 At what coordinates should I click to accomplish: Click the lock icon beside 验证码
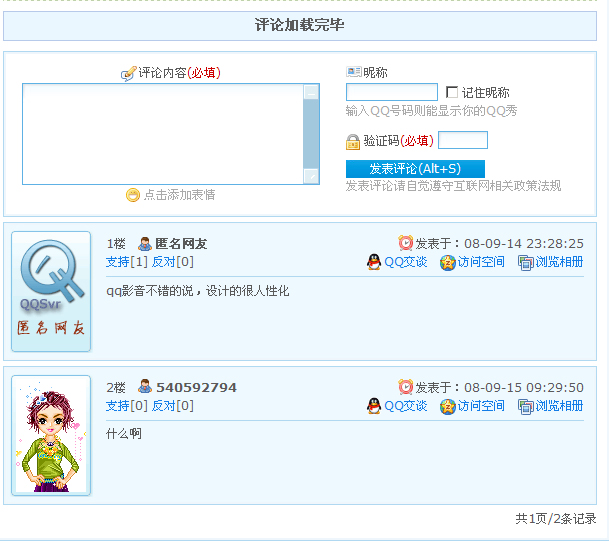point(353,142)
